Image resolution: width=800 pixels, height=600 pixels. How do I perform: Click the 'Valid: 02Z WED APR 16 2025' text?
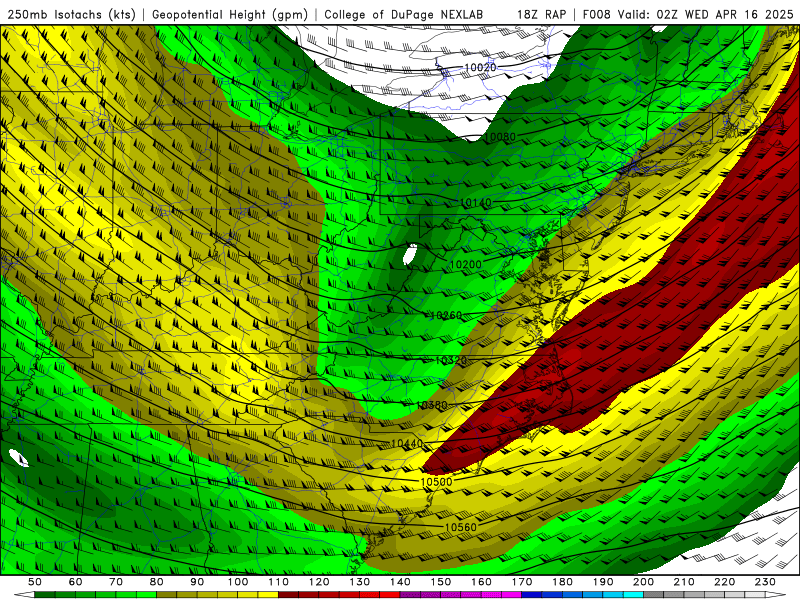click(x=706, y=14)
